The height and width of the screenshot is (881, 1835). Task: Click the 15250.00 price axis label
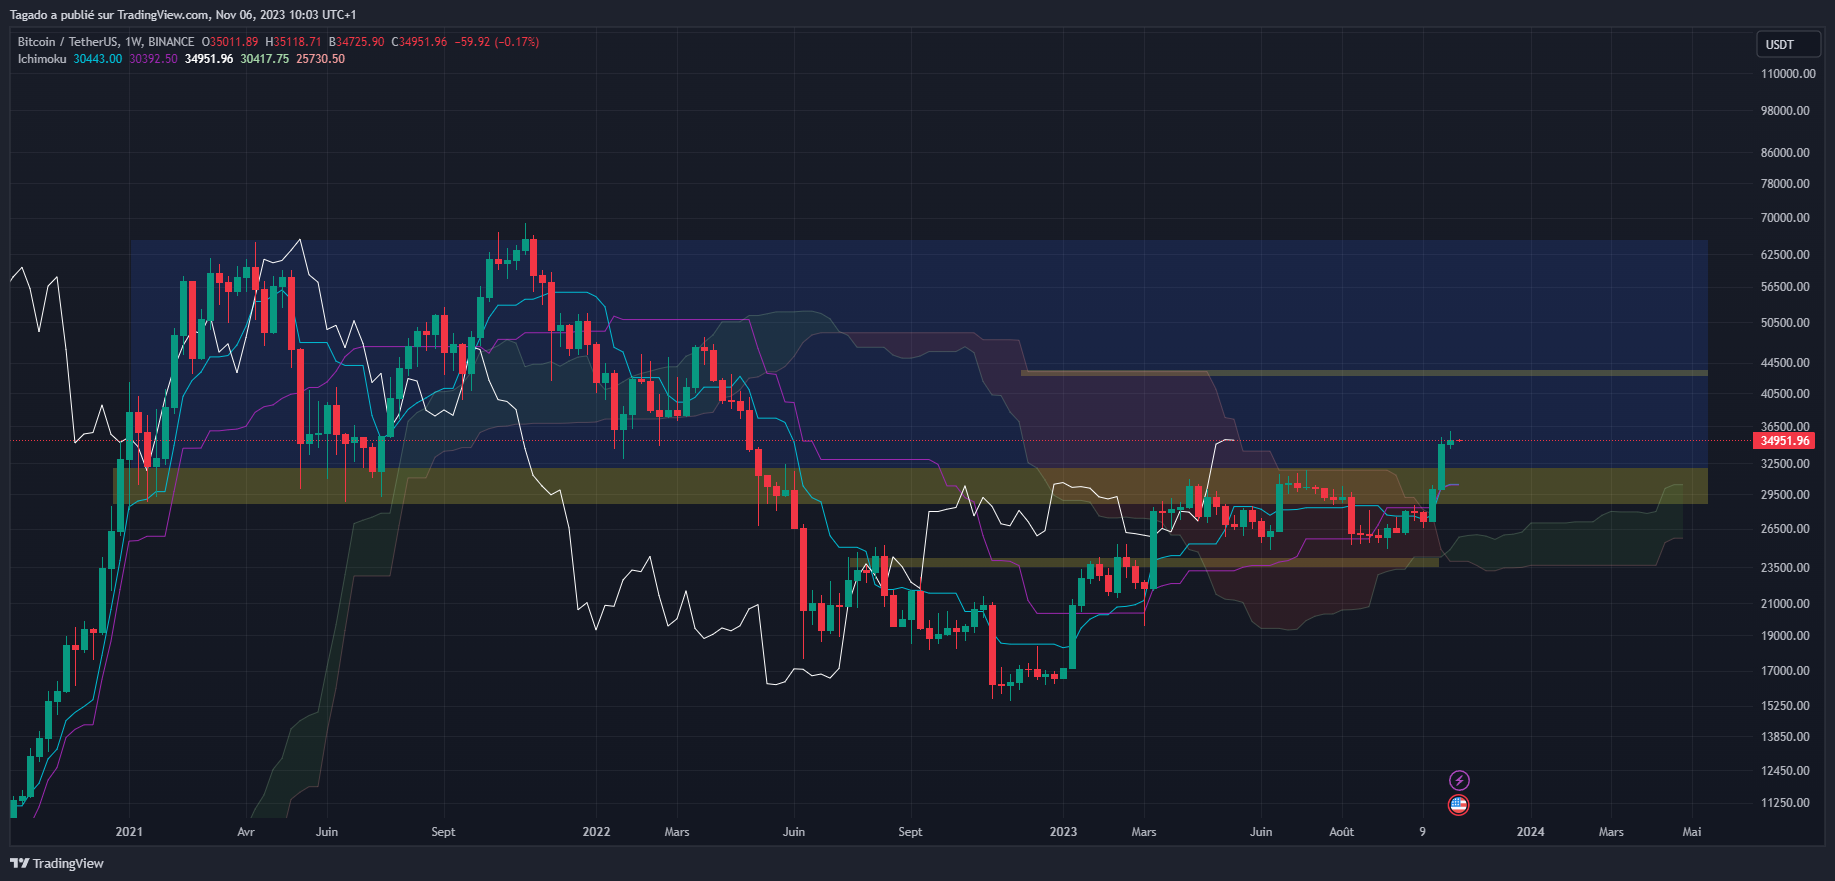1785,706
